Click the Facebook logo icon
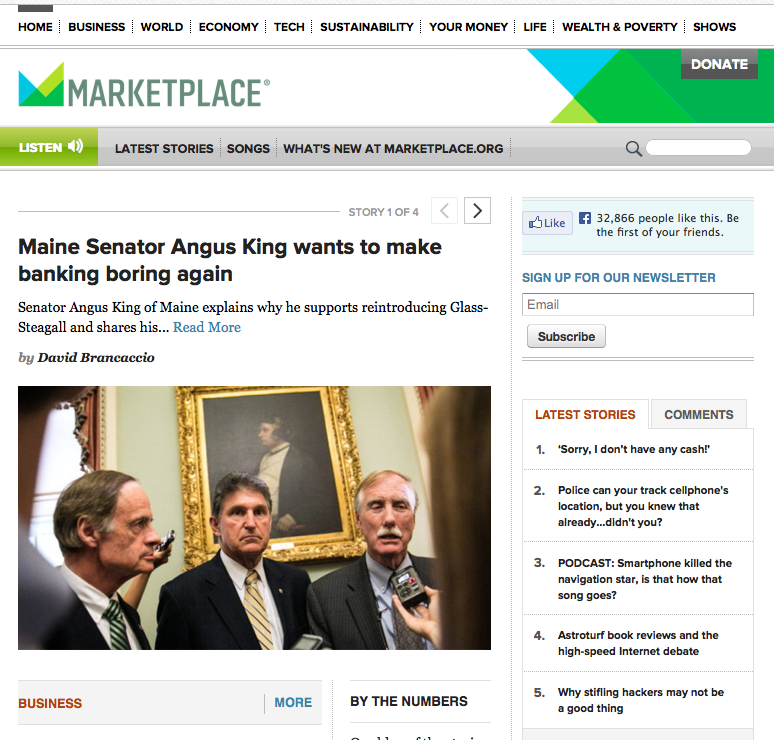 point(584,218)
